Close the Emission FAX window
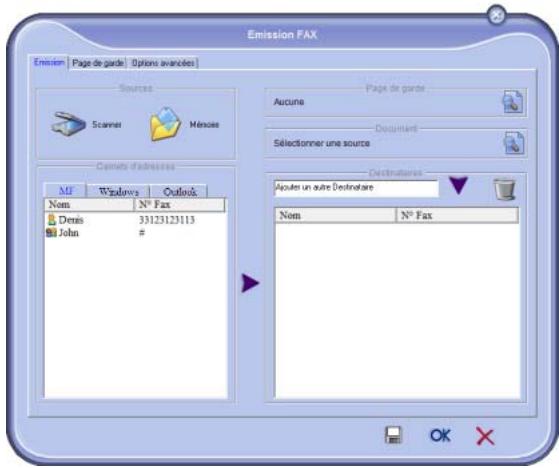This screenshot has height=468, width=559. point(496,15)
